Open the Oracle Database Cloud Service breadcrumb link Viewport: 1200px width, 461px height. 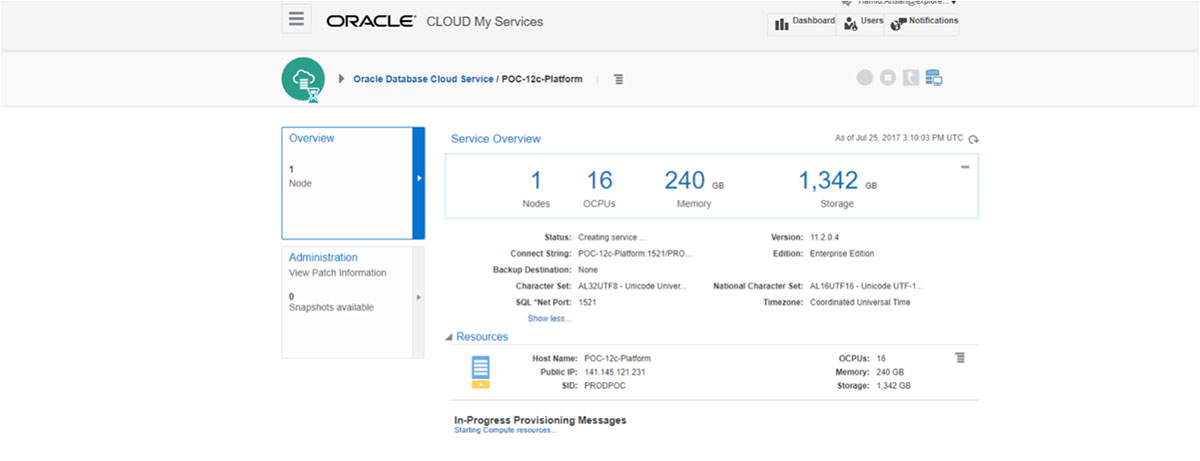point(423,79)
